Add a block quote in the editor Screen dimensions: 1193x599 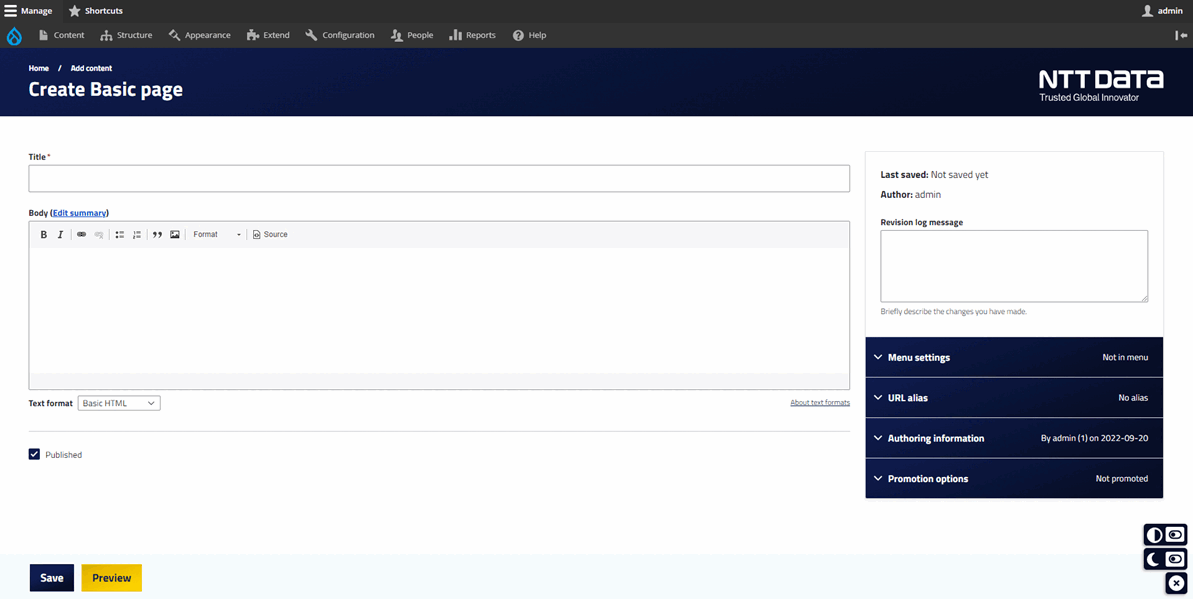coord(157,235)
